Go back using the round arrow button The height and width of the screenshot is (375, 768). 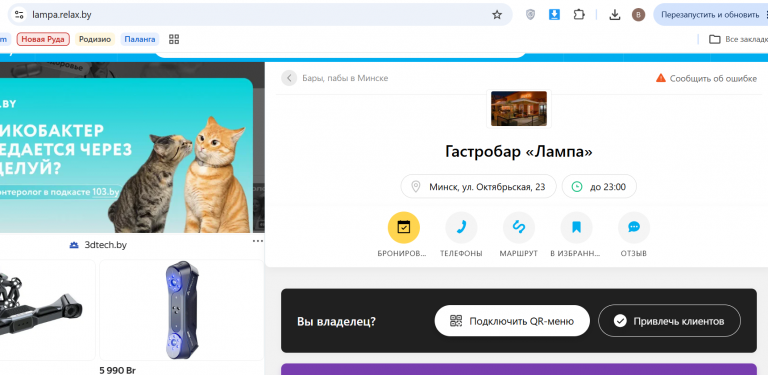click(x=289, y=78)
